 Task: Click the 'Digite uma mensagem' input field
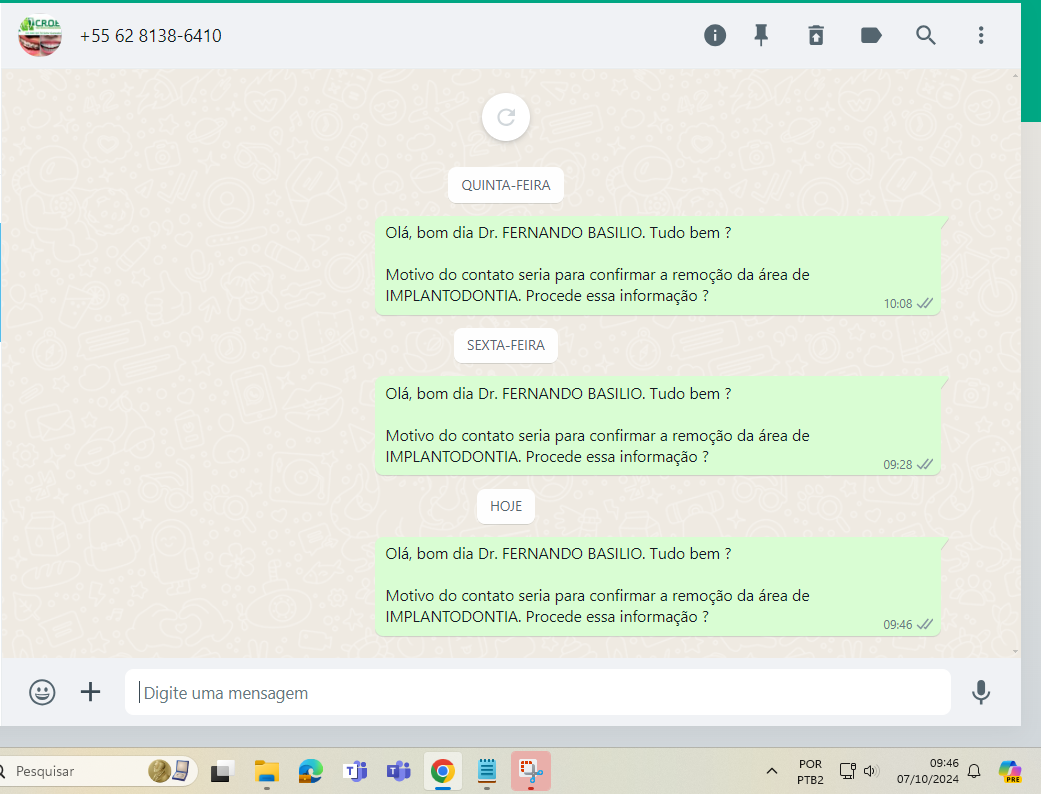click(x=537, y=693)
